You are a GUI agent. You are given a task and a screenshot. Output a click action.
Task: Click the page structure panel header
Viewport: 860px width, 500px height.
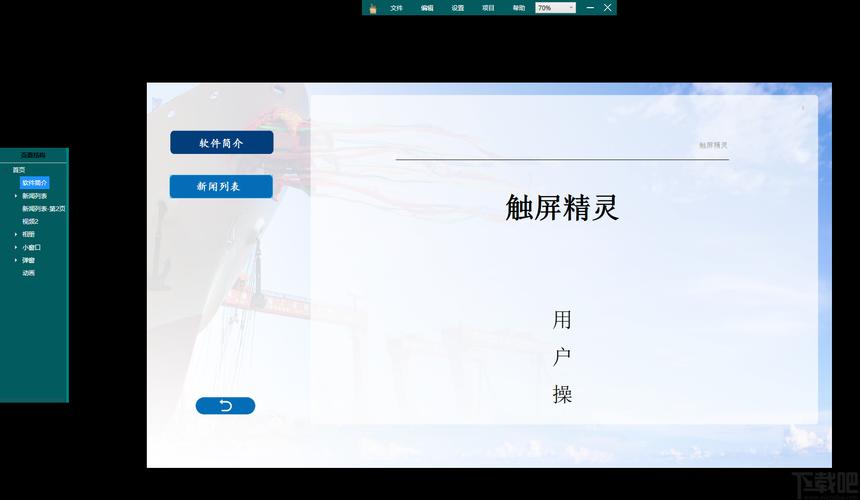coord(33,155)
